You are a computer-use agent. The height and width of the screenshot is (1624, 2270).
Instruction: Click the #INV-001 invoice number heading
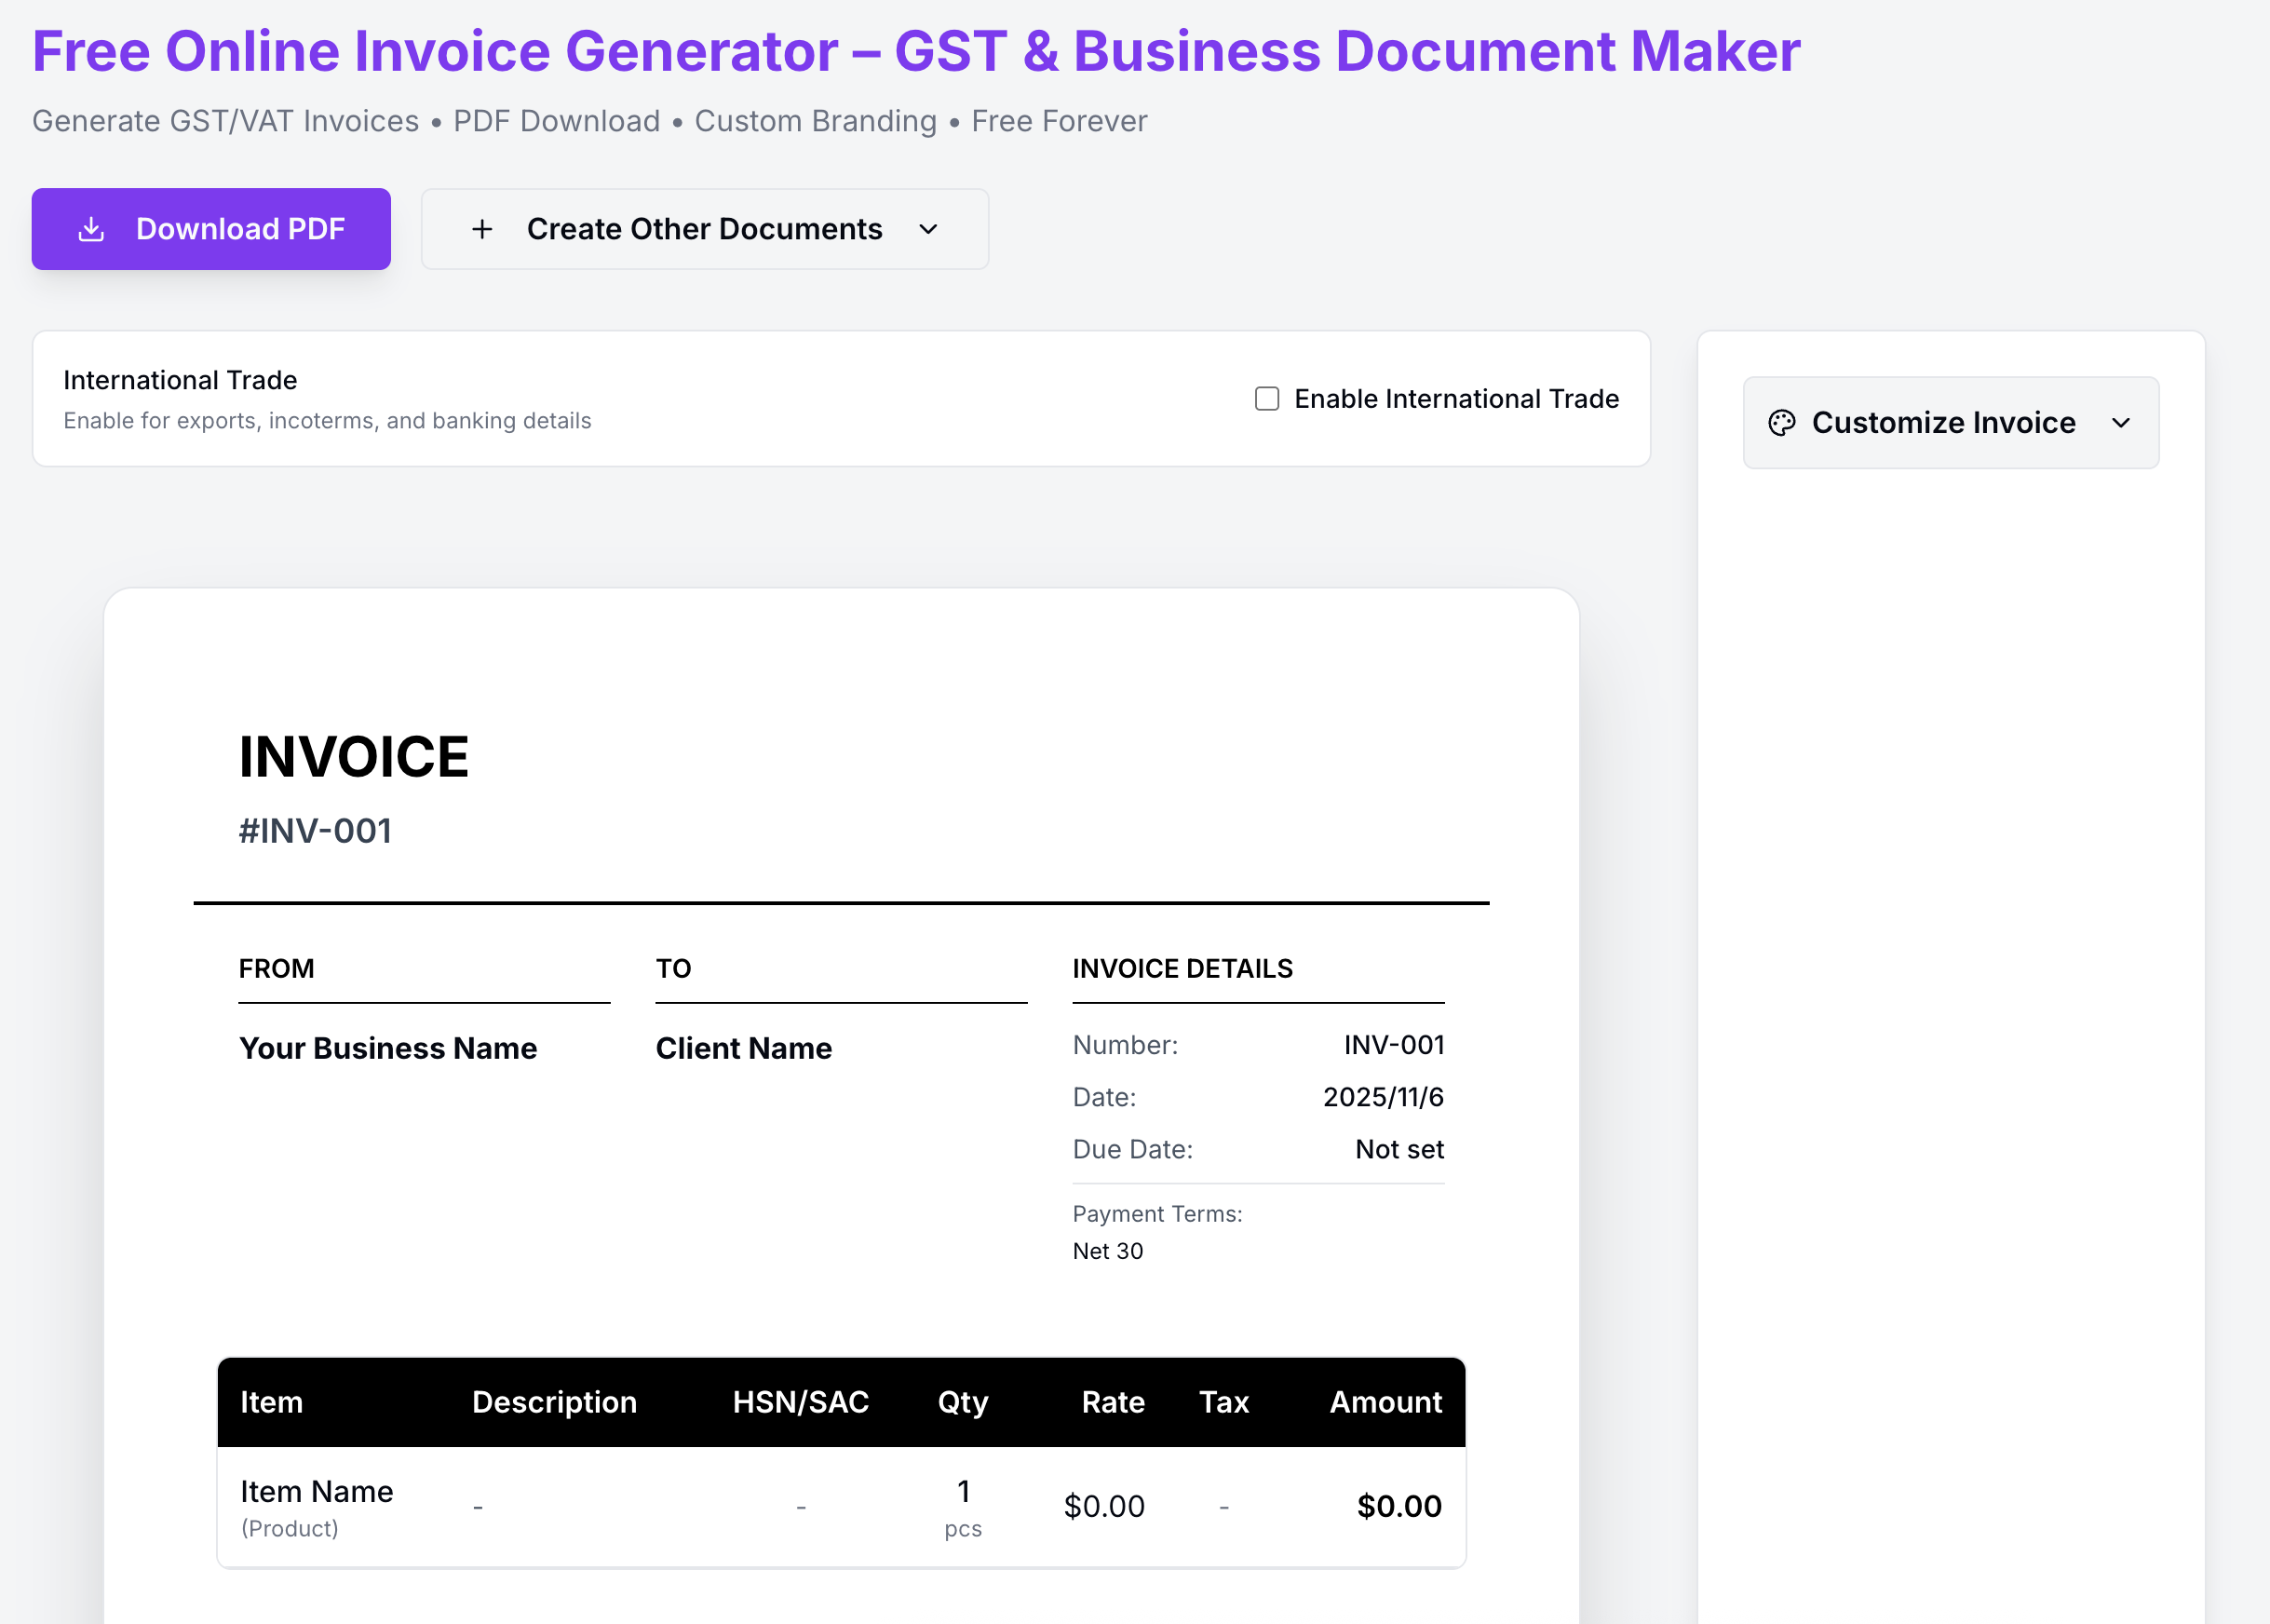pyautogui.click(x=315, y=831)
